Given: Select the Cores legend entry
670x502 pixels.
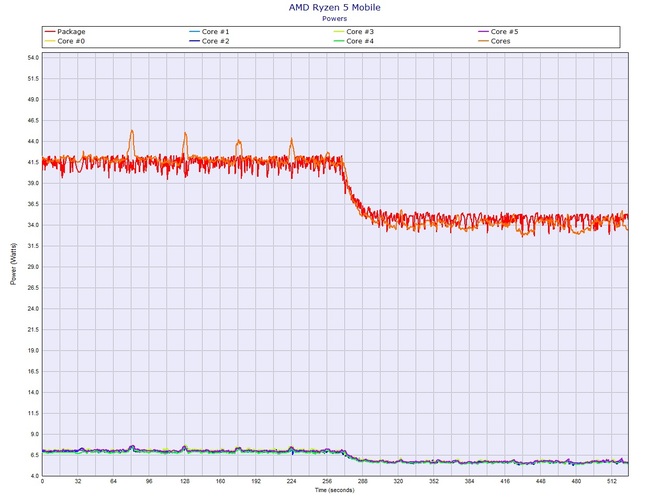Looking at the screenshot, I should coord(494,41).
